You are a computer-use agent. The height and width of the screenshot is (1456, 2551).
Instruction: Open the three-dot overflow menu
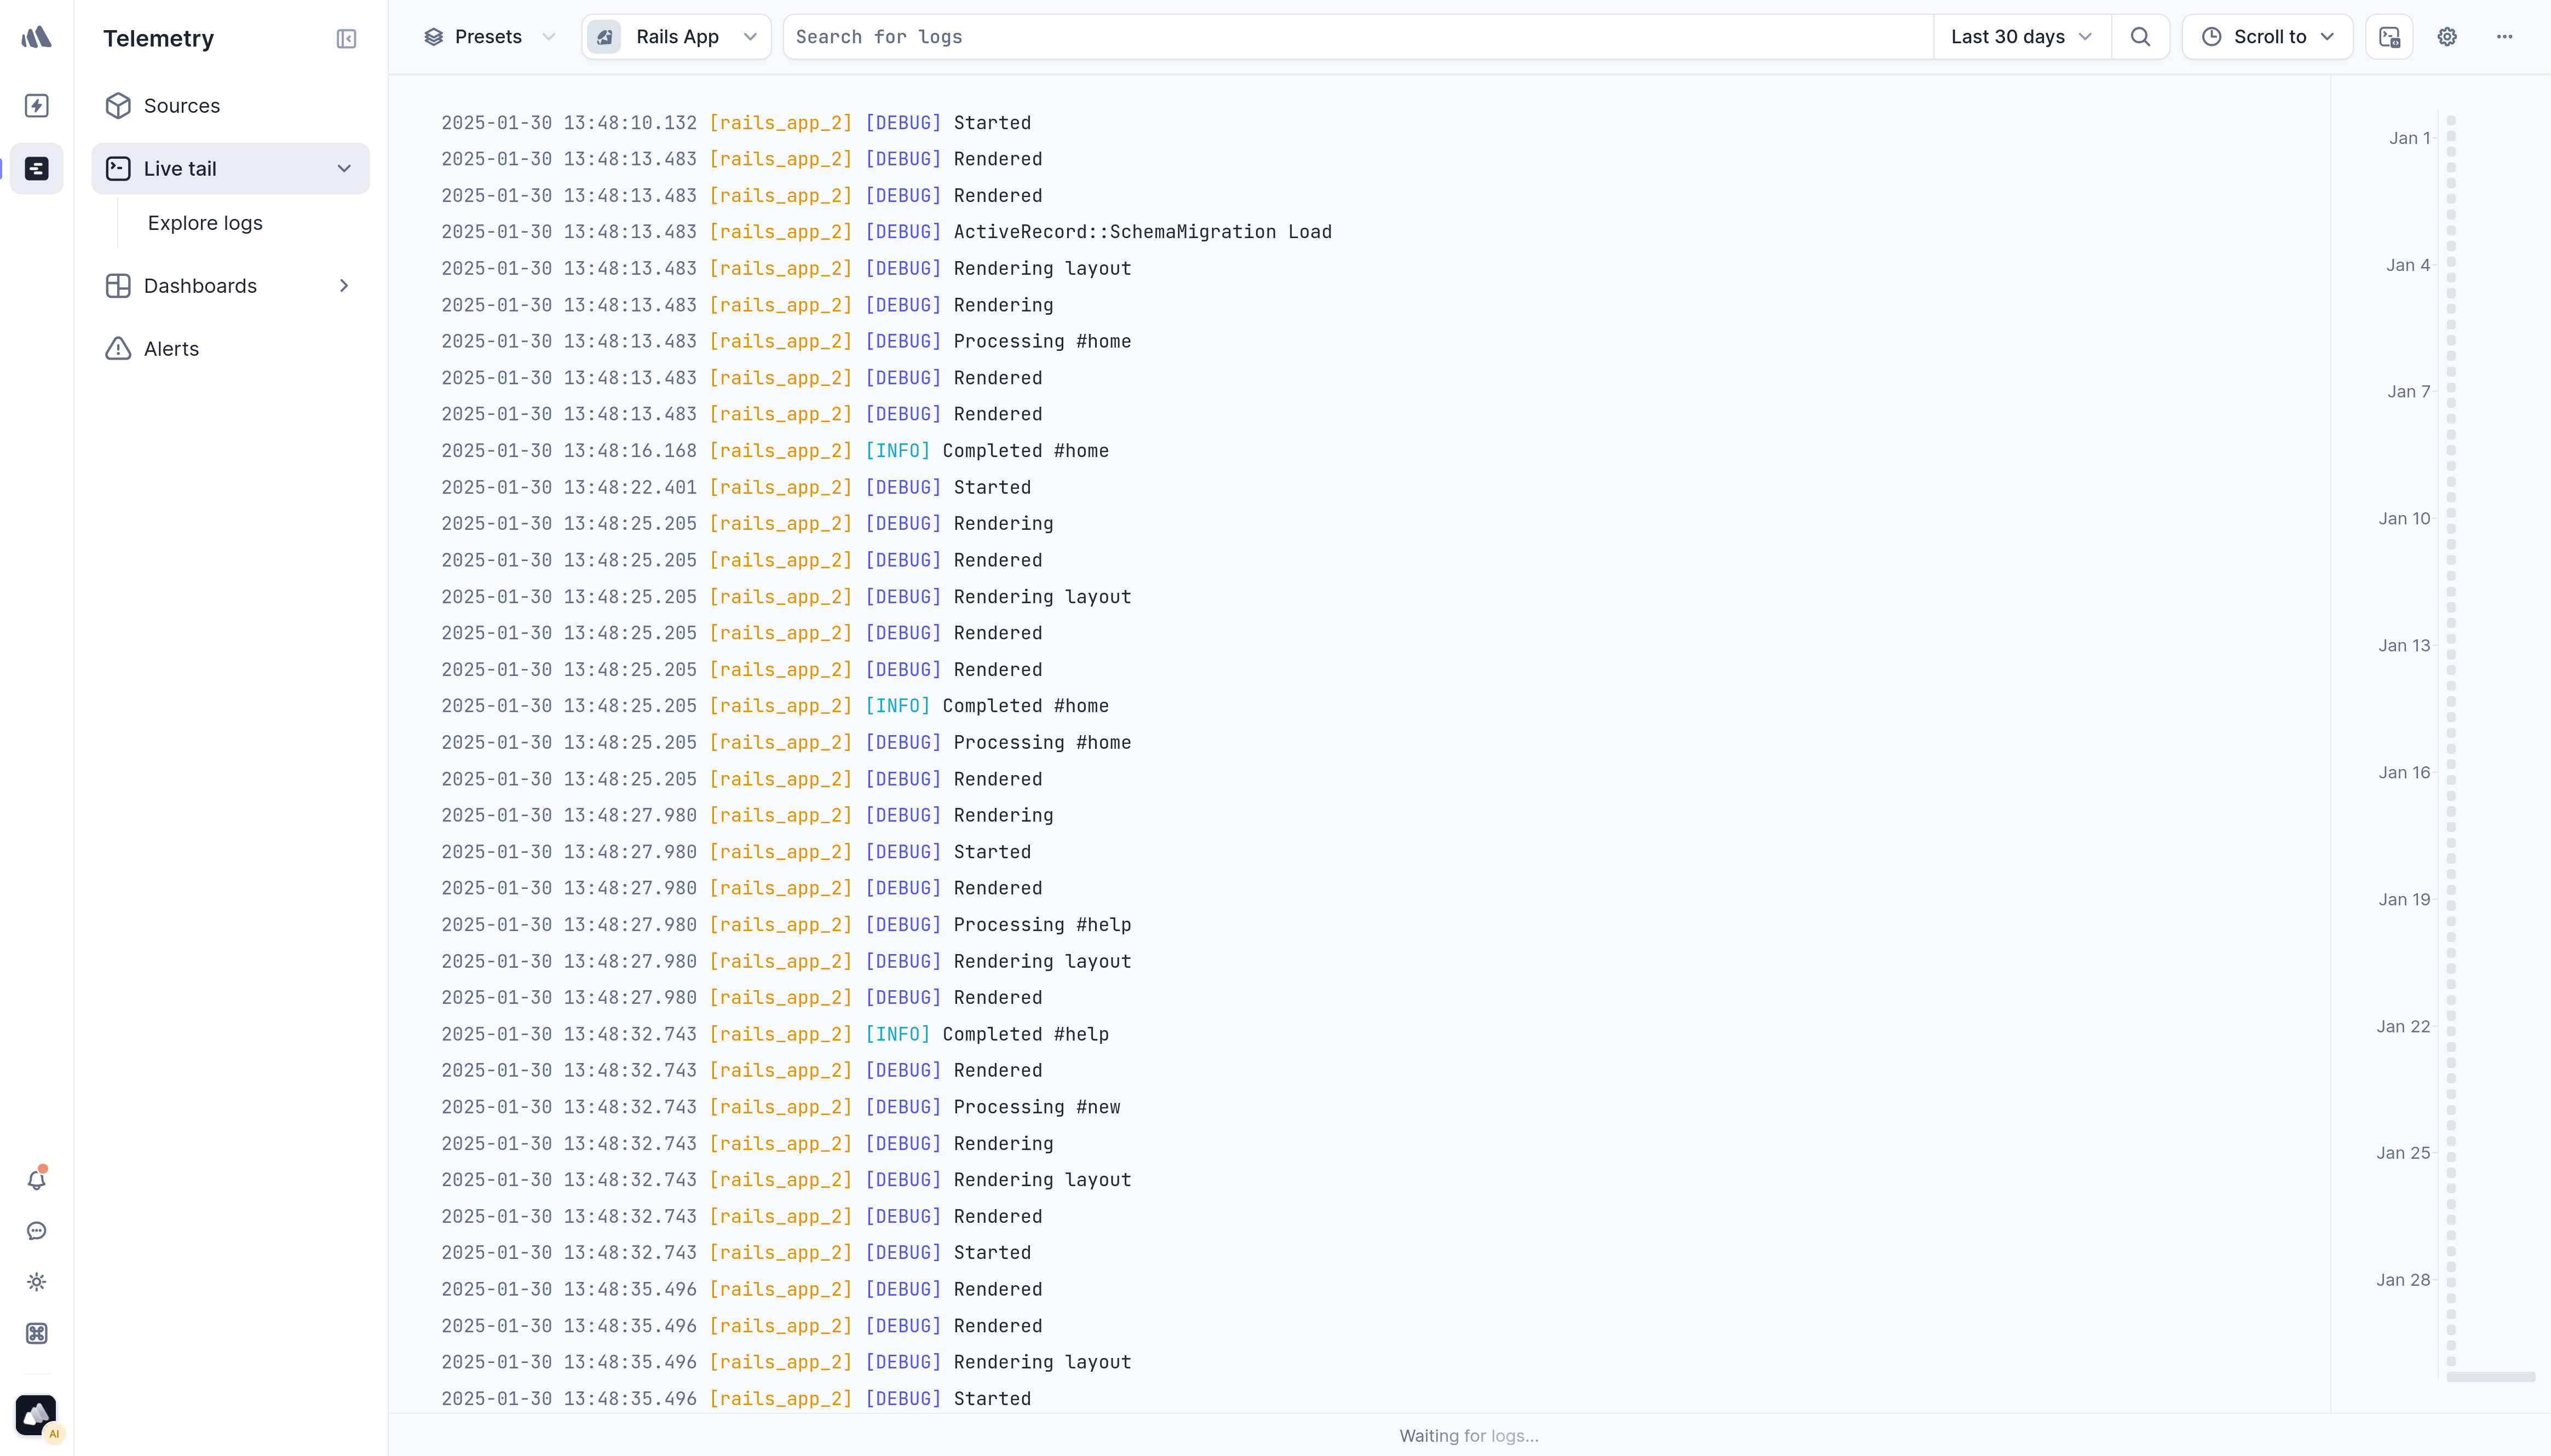pos(2506,36)
